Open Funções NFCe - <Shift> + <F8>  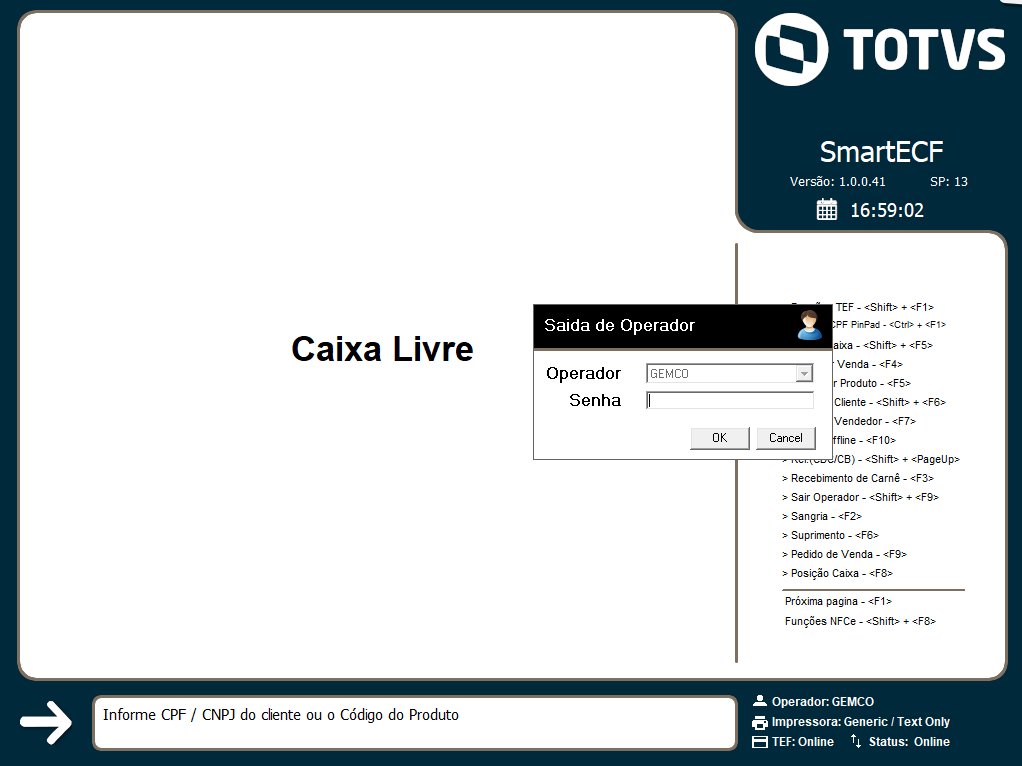tap(860, 621)
